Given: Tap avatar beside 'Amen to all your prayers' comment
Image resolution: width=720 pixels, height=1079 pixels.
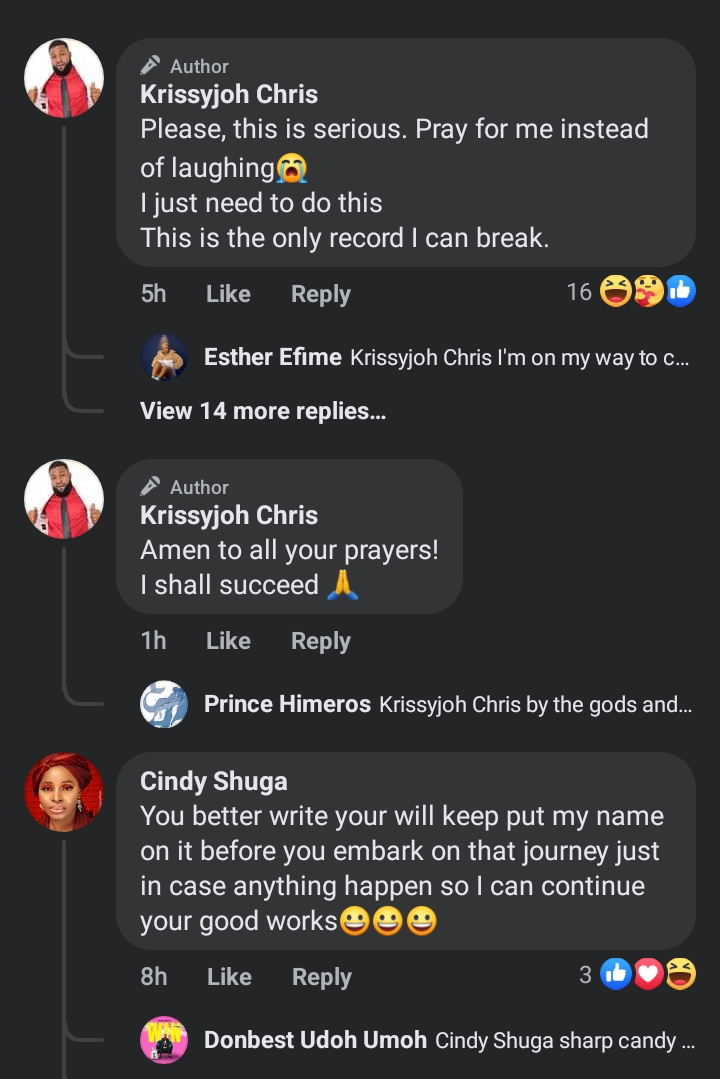Looking at the screenshot, I should (64, 500).
